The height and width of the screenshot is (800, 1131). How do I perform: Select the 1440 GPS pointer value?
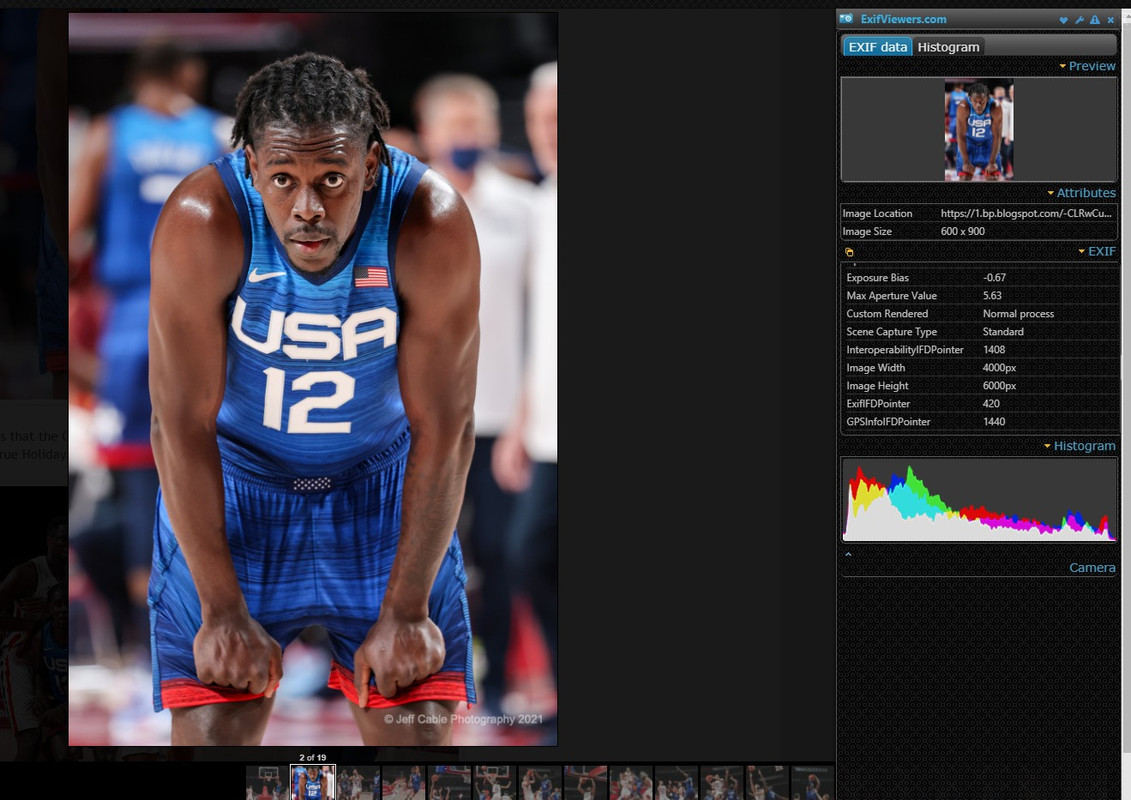tap(994, 422)
